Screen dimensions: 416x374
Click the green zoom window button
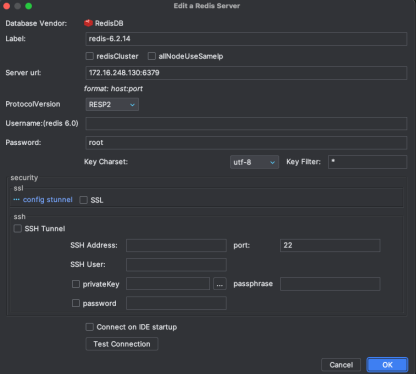29,6
